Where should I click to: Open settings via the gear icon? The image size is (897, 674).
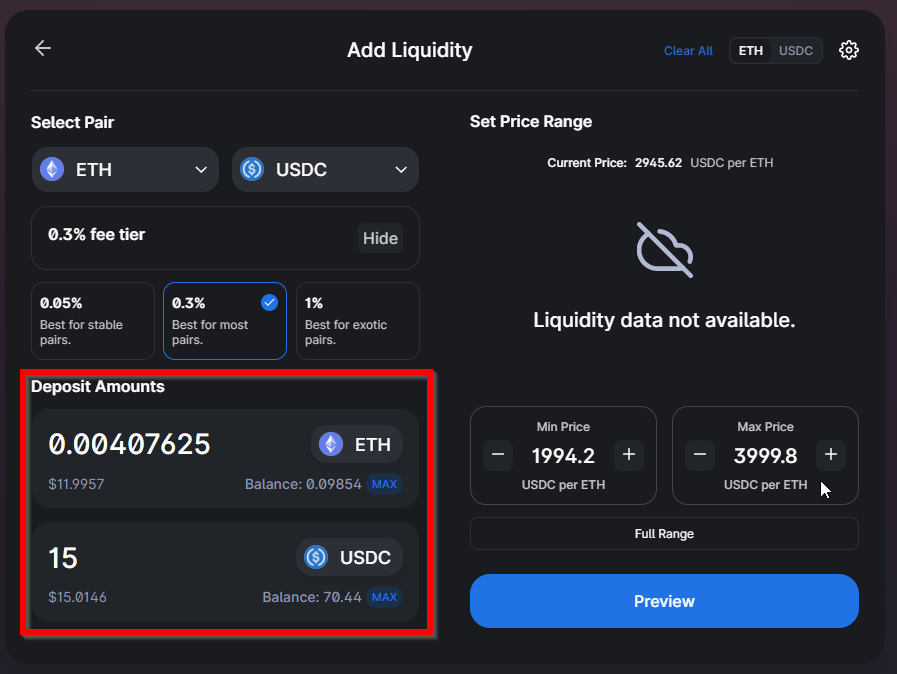[848, 50]
